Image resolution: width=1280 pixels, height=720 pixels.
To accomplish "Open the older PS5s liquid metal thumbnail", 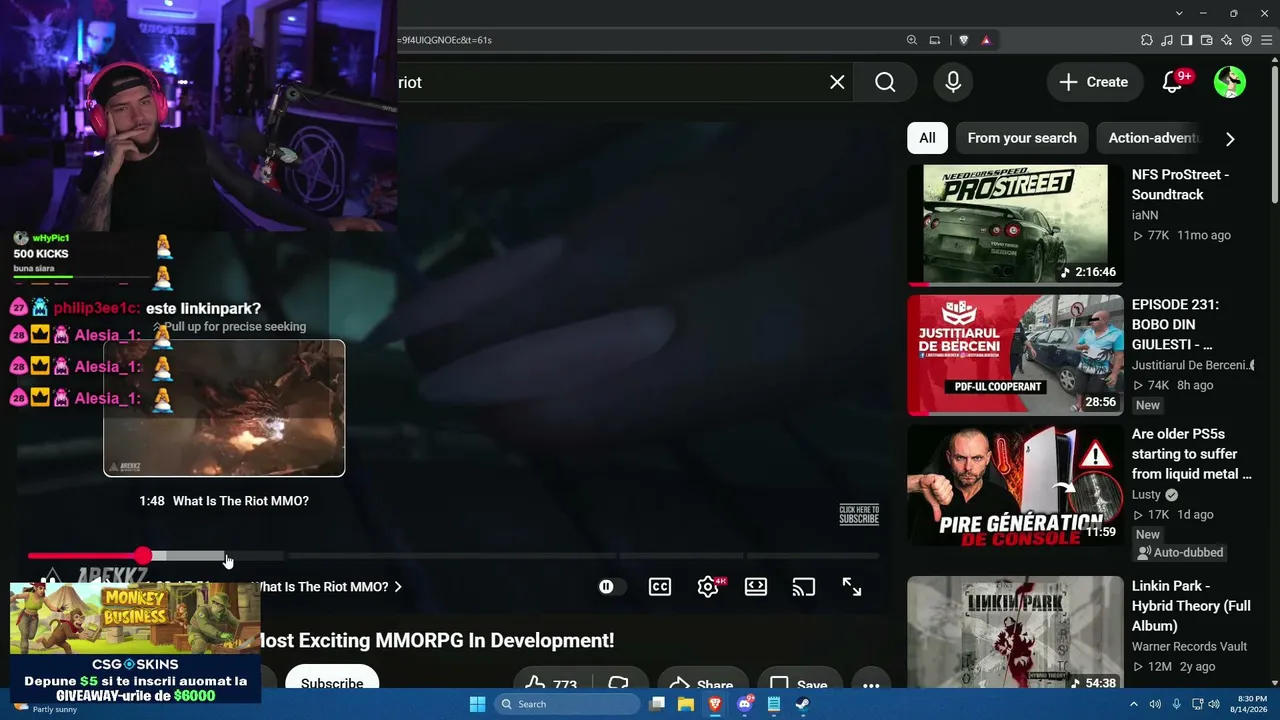I will point(1013,485).
